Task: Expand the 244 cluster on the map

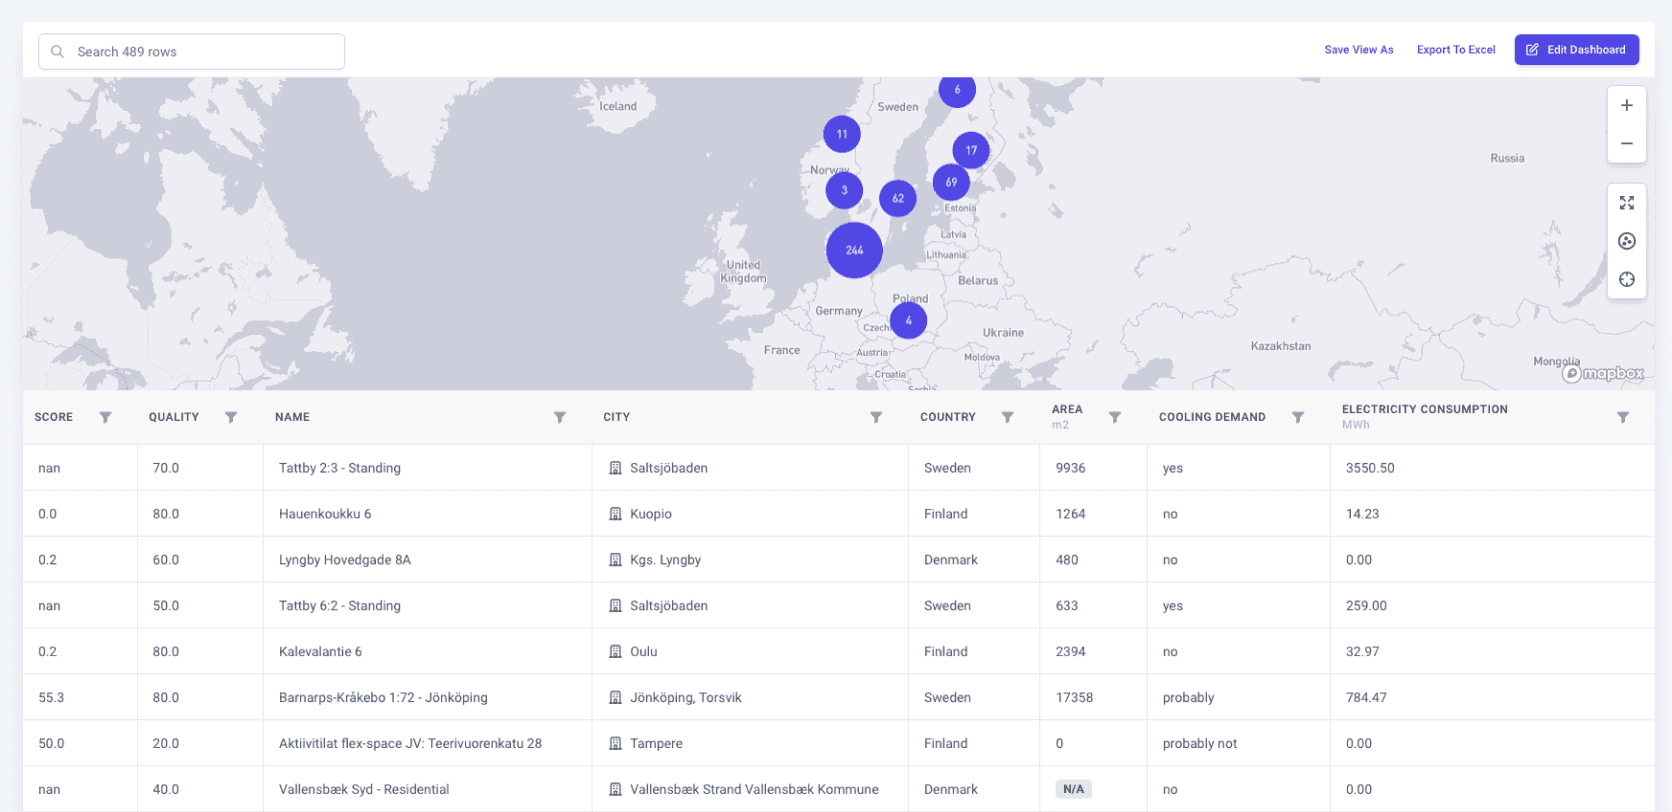Action: point(854,250)
